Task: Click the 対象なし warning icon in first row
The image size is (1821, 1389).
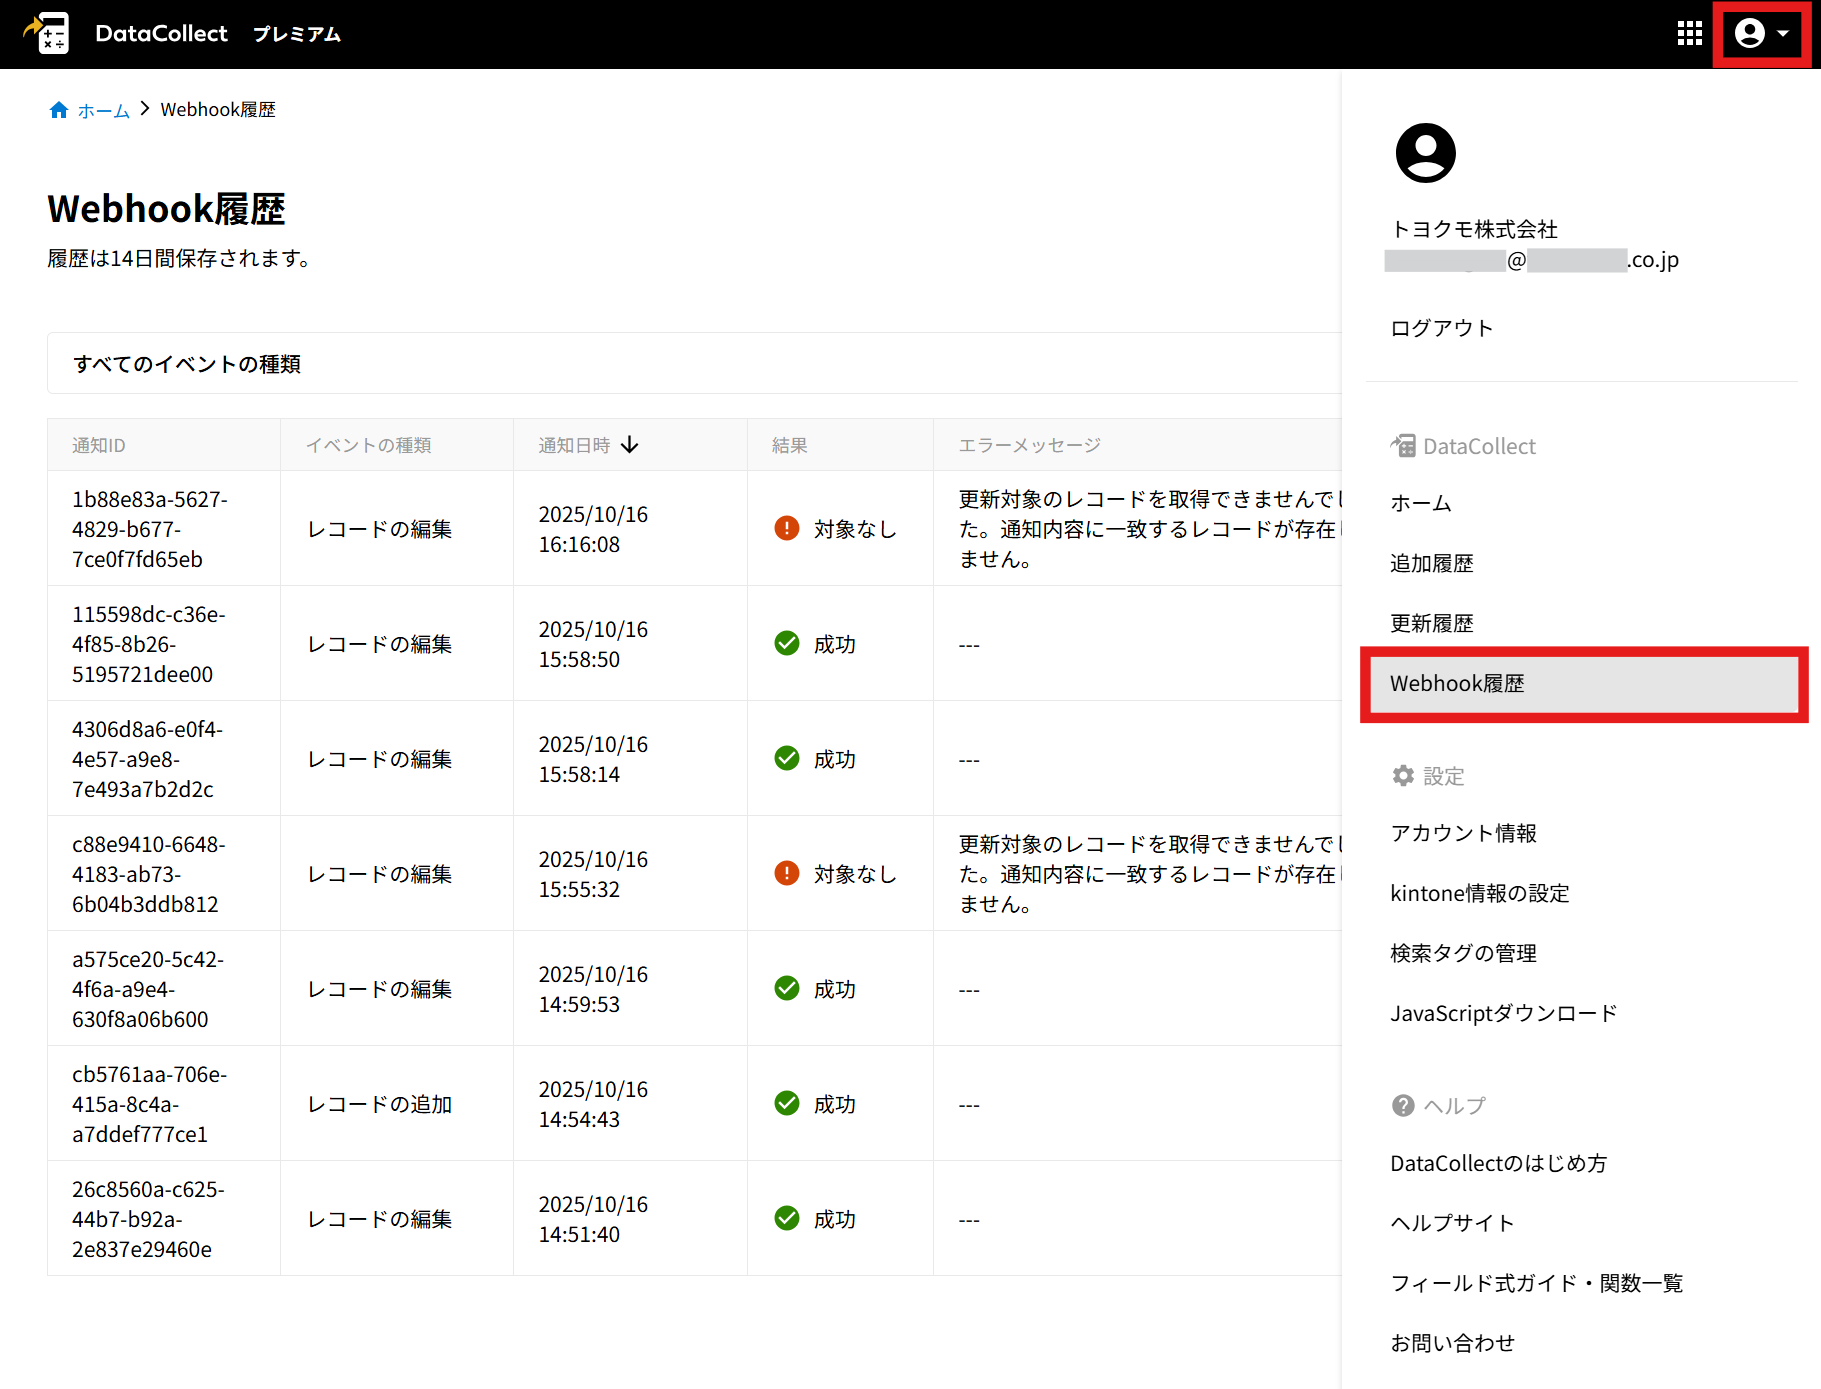Action: pos(787,528)
